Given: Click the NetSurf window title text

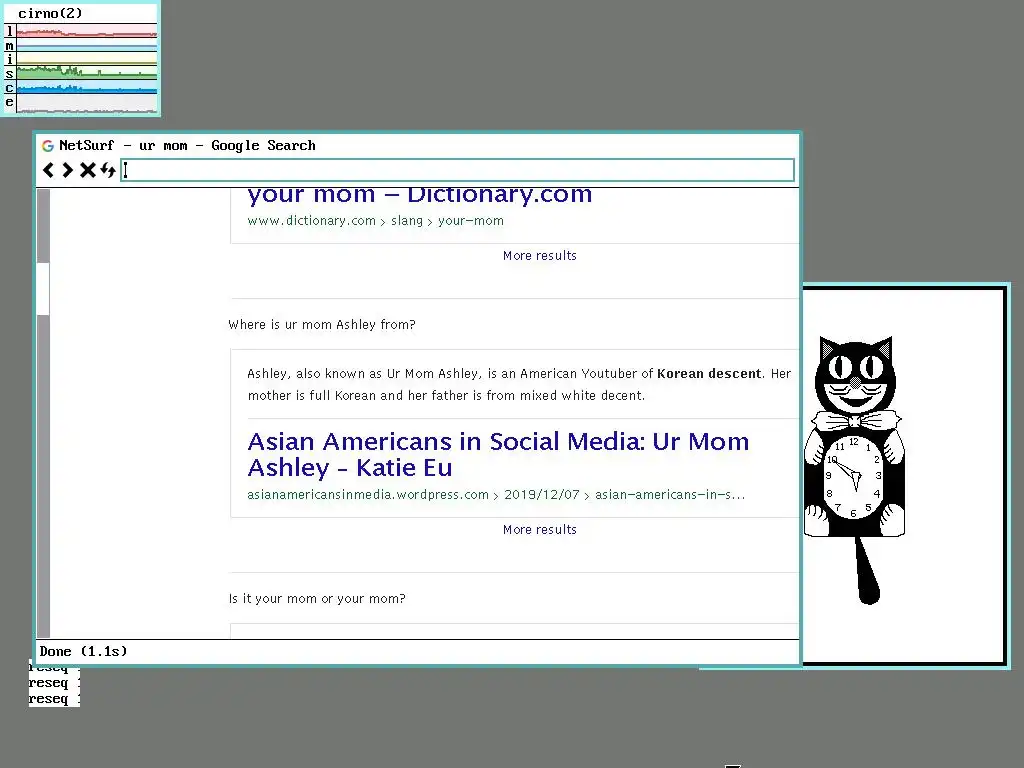Looking at the screenshot, I should [187, 146].
